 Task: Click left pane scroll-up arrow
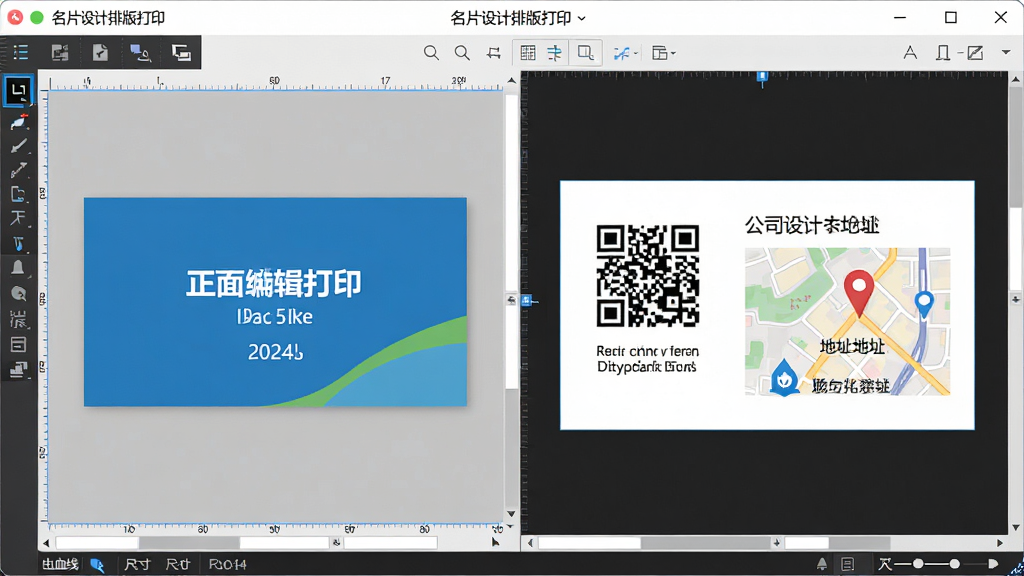[x=511, y=80]
